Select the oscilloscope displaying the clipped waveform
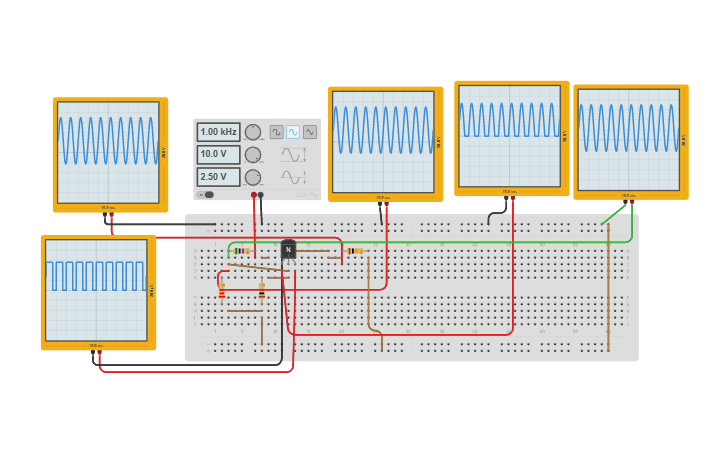The width and height of the screenshot is (725, 453). pos(510,136)
